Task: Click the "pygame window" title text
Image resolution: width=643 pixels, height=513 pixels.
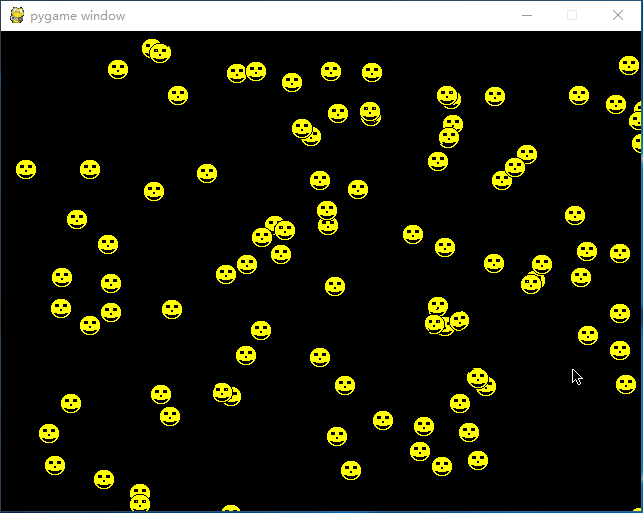Action: click(x=77, y=16)
